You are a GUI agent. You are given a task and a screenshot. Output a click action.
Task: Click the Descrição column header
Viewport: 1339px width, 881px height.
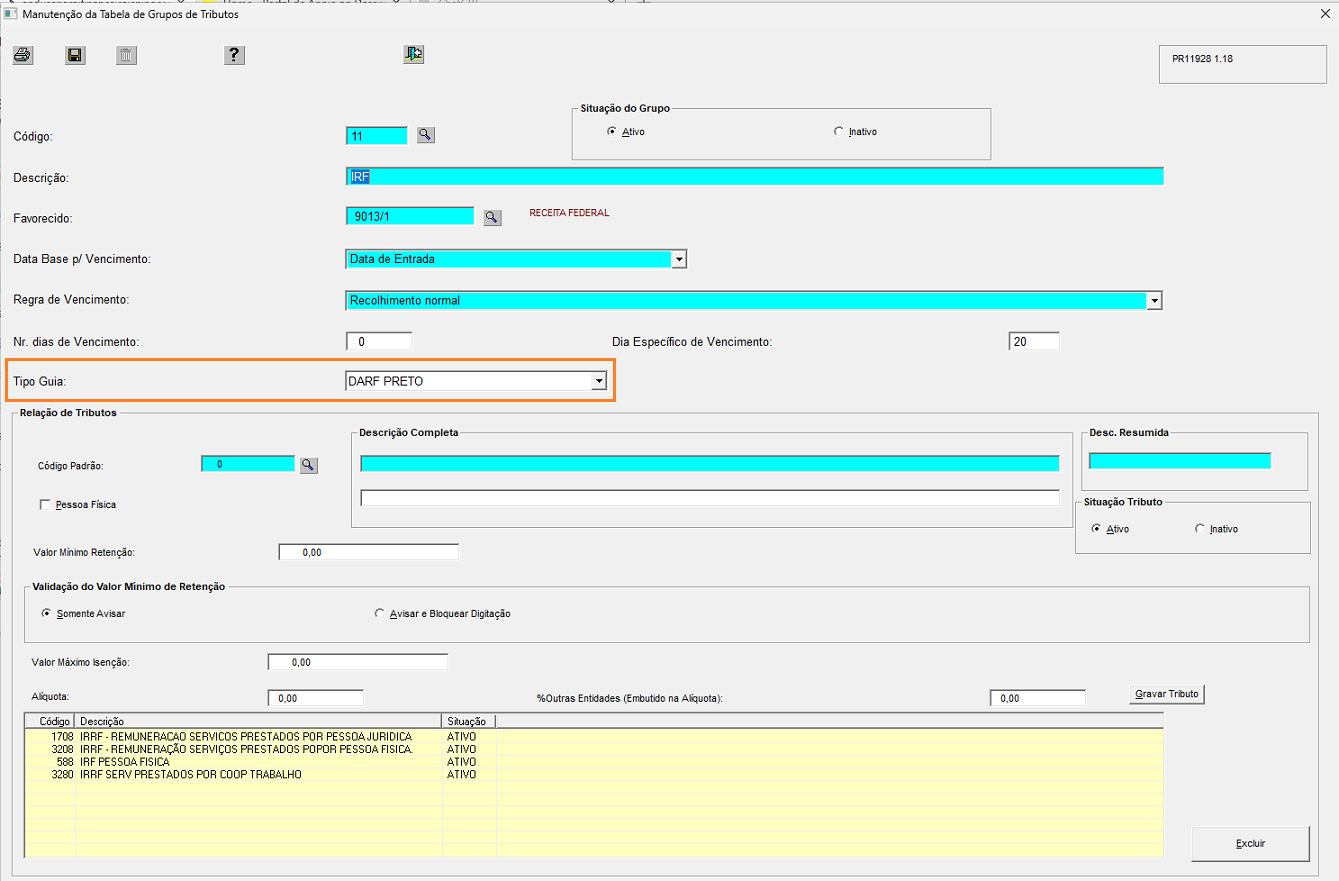(x=257, y=721)
